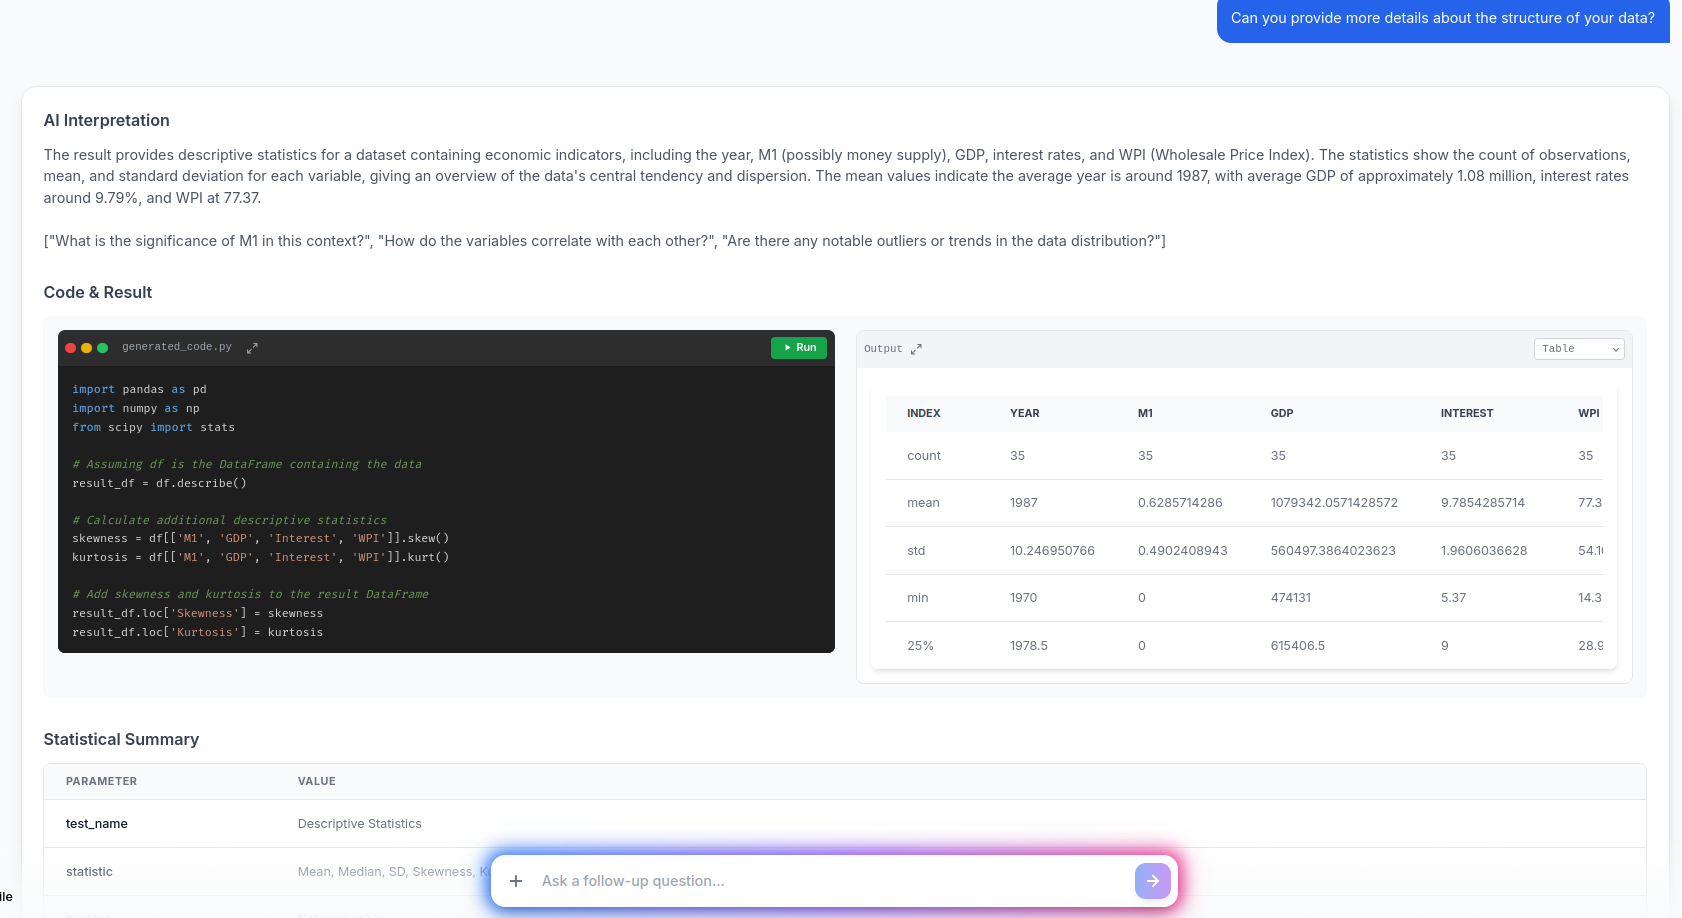Focus the Ask a follow-up question input
The height and width of the screenshot is (918, 1682).
pos(800,881)
